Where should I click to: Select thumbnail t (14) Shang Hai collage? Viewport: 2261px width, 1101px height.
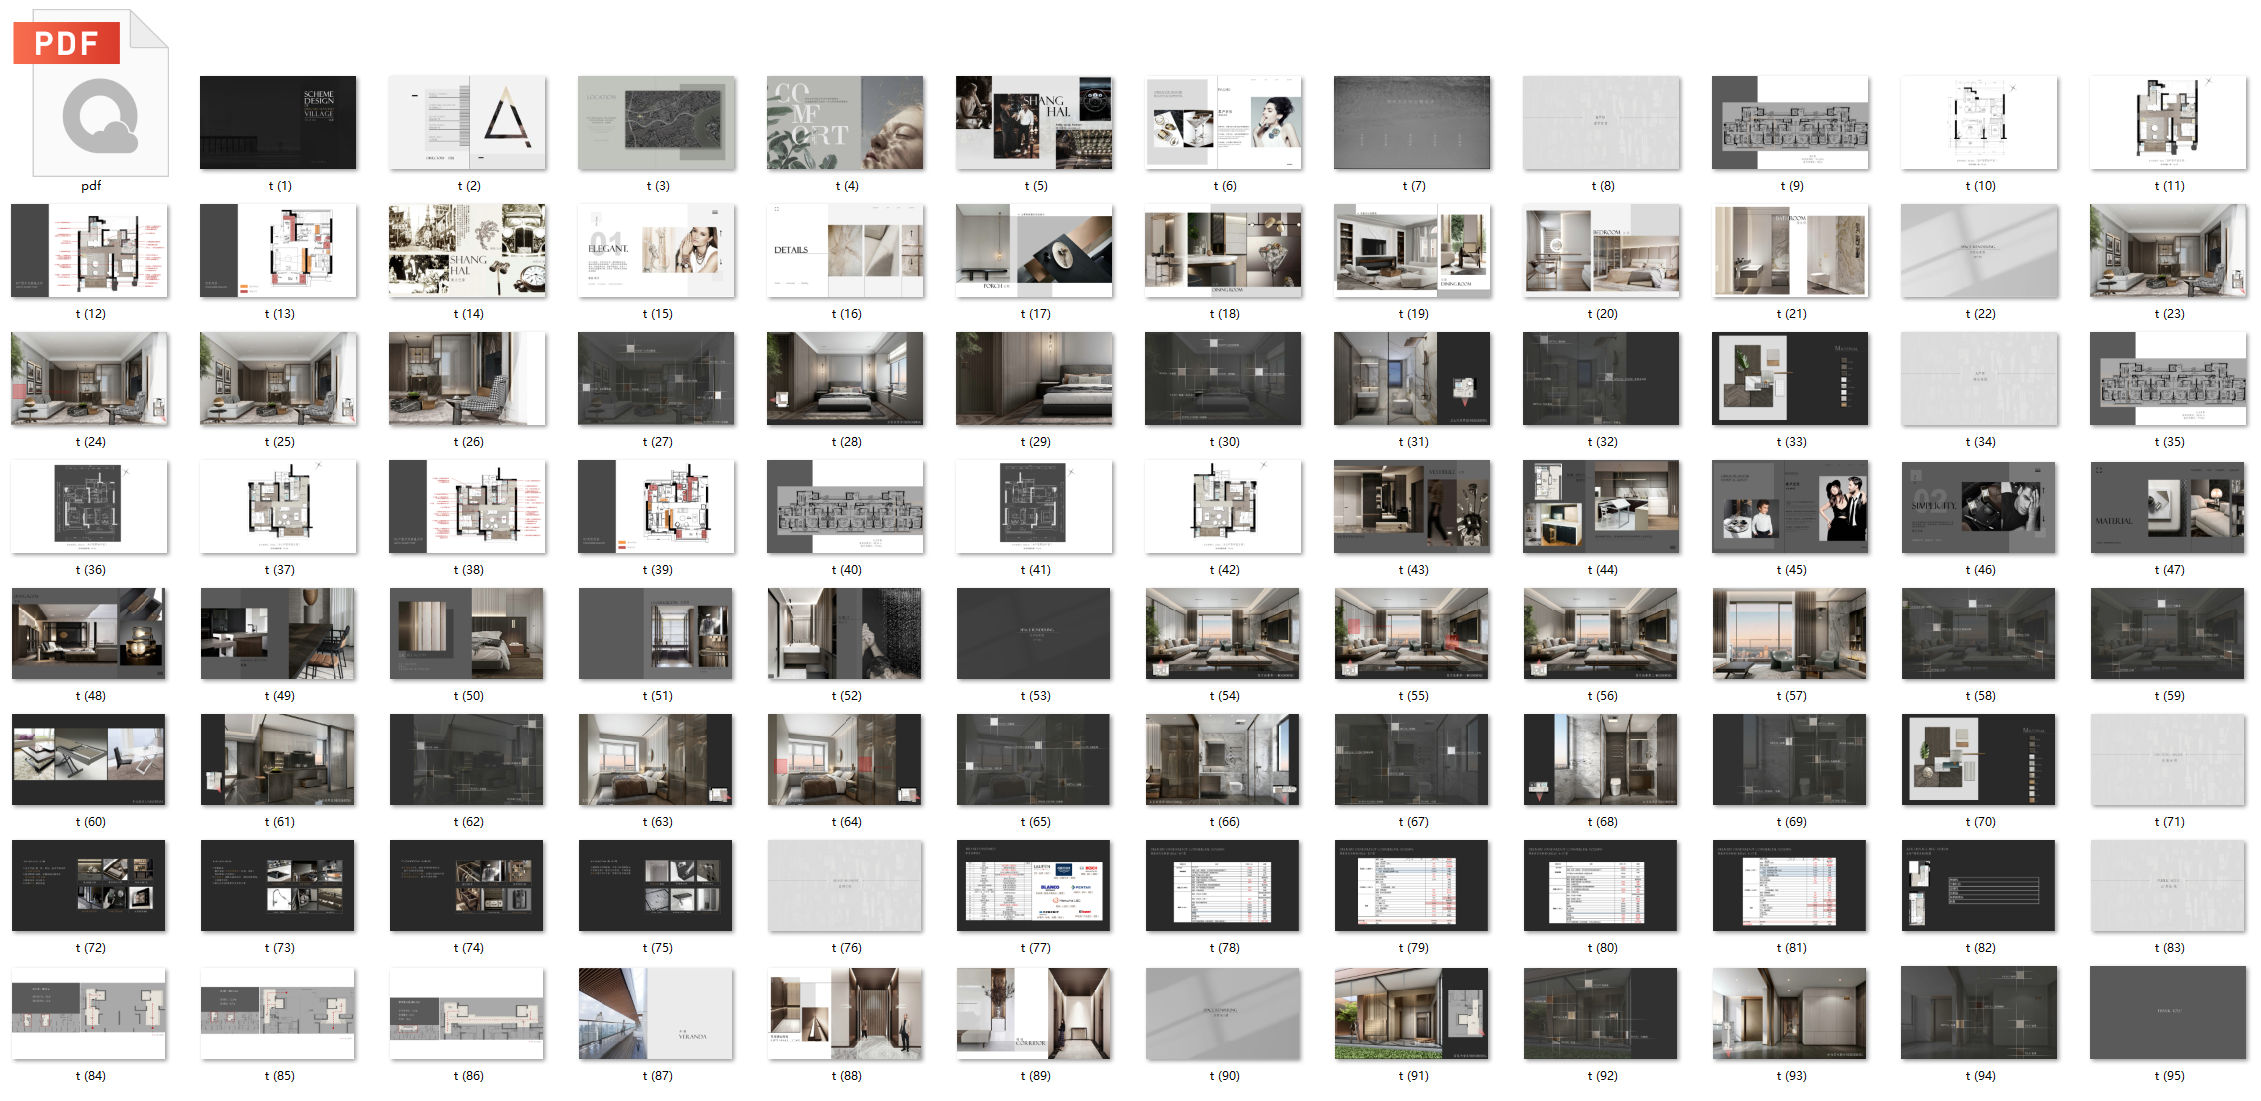(x=467, y=250)
